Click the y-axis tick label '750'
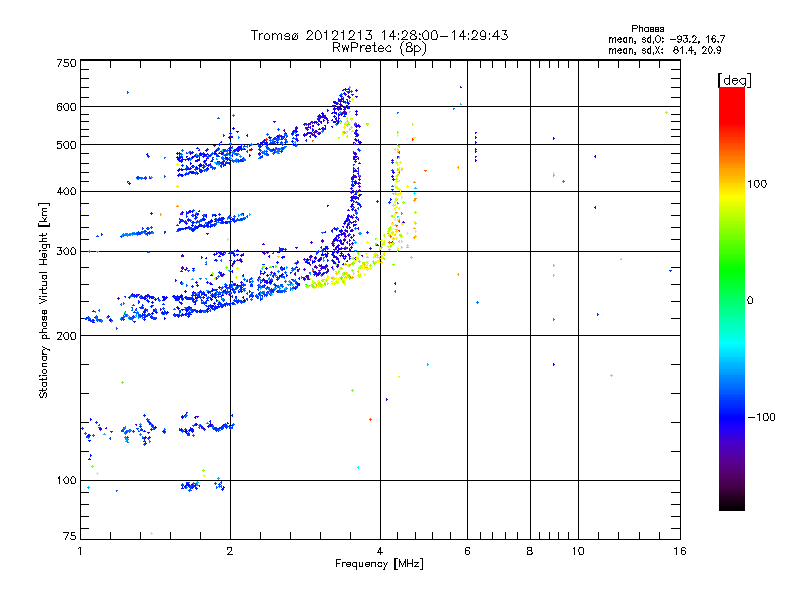800x600 pixels. click(x=66, y=63)
